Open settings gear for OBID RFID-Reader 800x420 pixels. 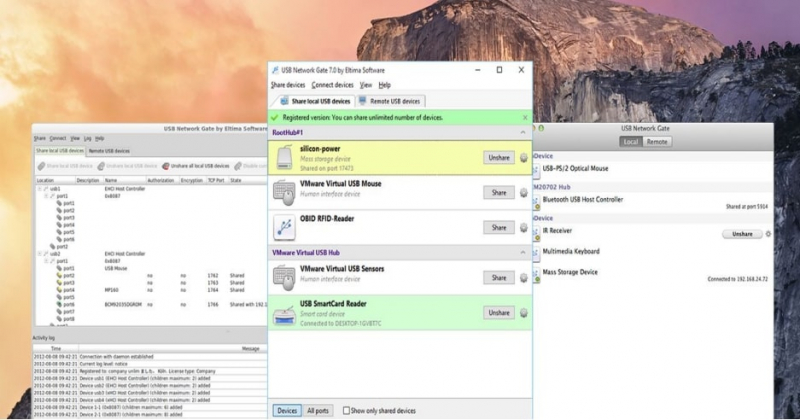click(523, 228)
